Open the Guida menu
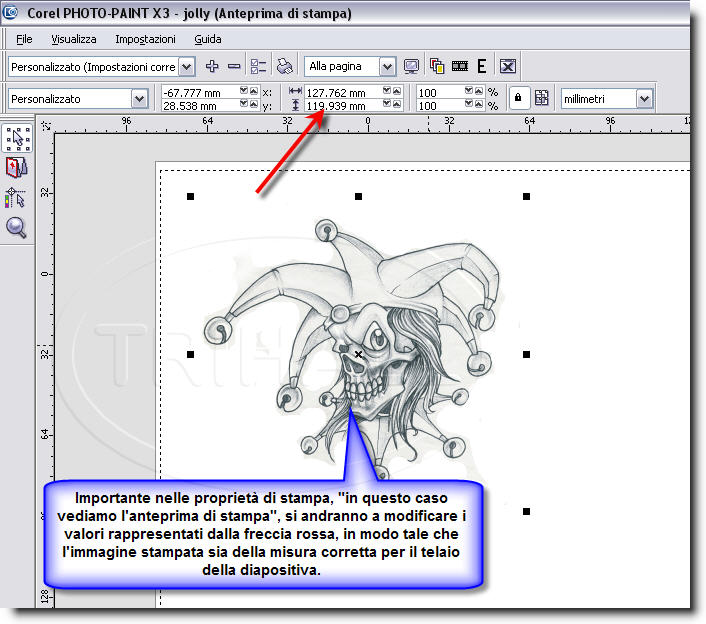This screenshot has height=624, width=706. coord(208,39)
